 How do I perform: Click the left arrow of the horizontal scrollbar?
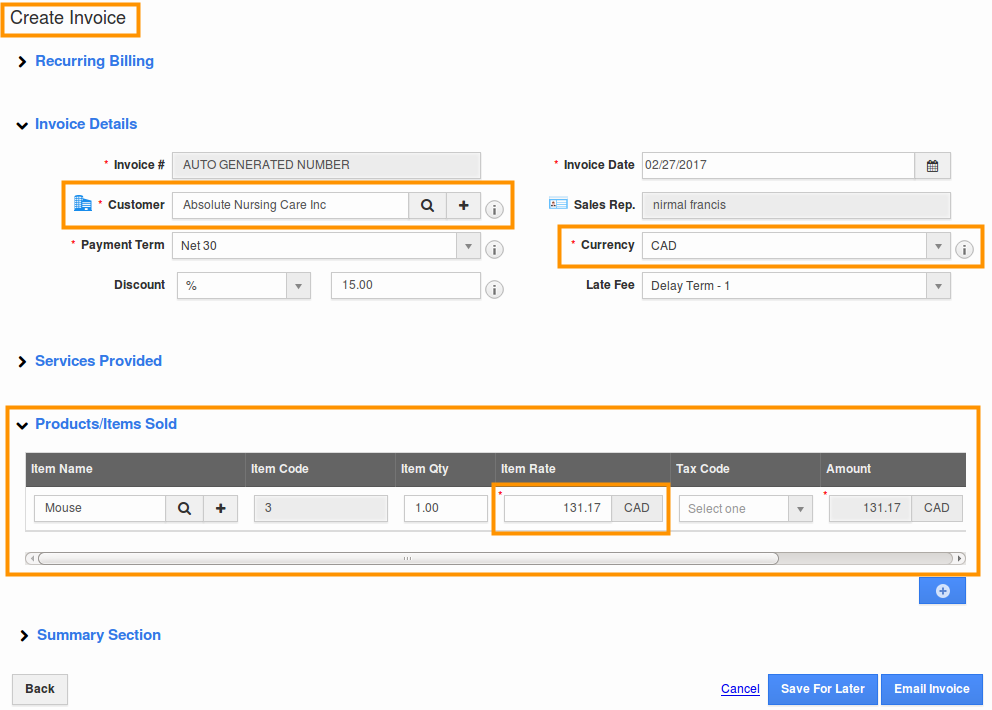[32, 559]
